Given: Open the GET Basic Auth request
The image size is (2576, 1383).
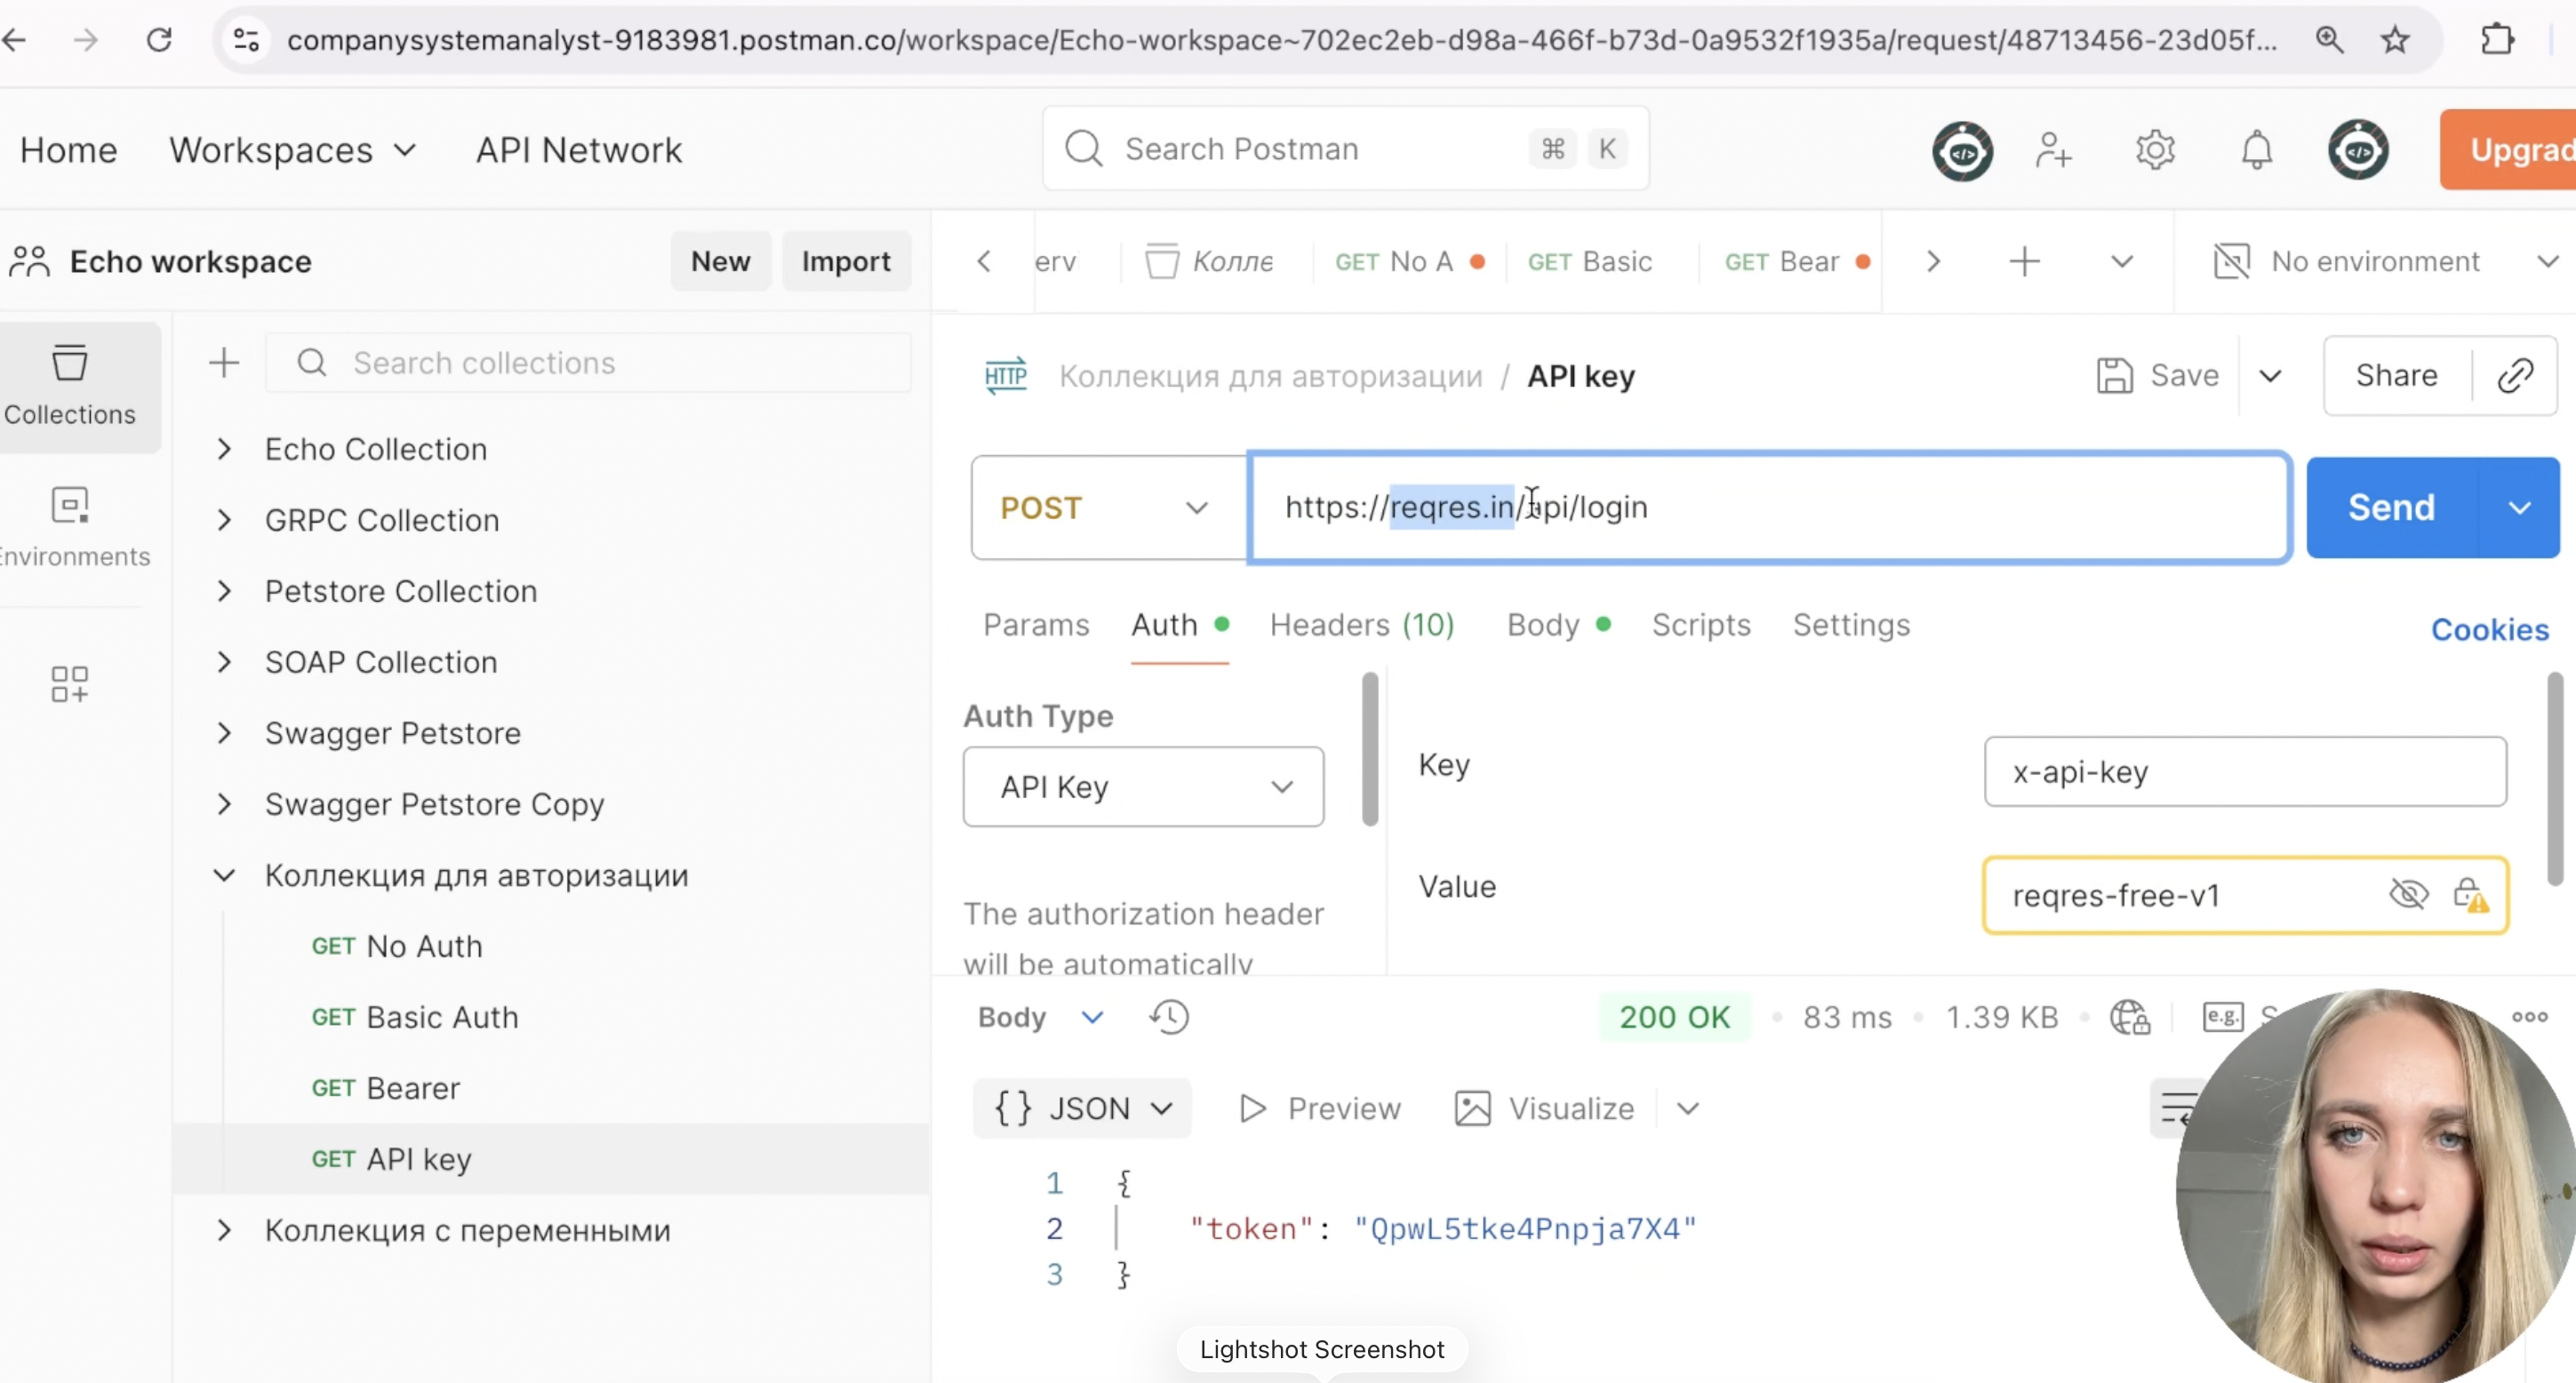Looking at the screenshot, I should [415, 1017].
